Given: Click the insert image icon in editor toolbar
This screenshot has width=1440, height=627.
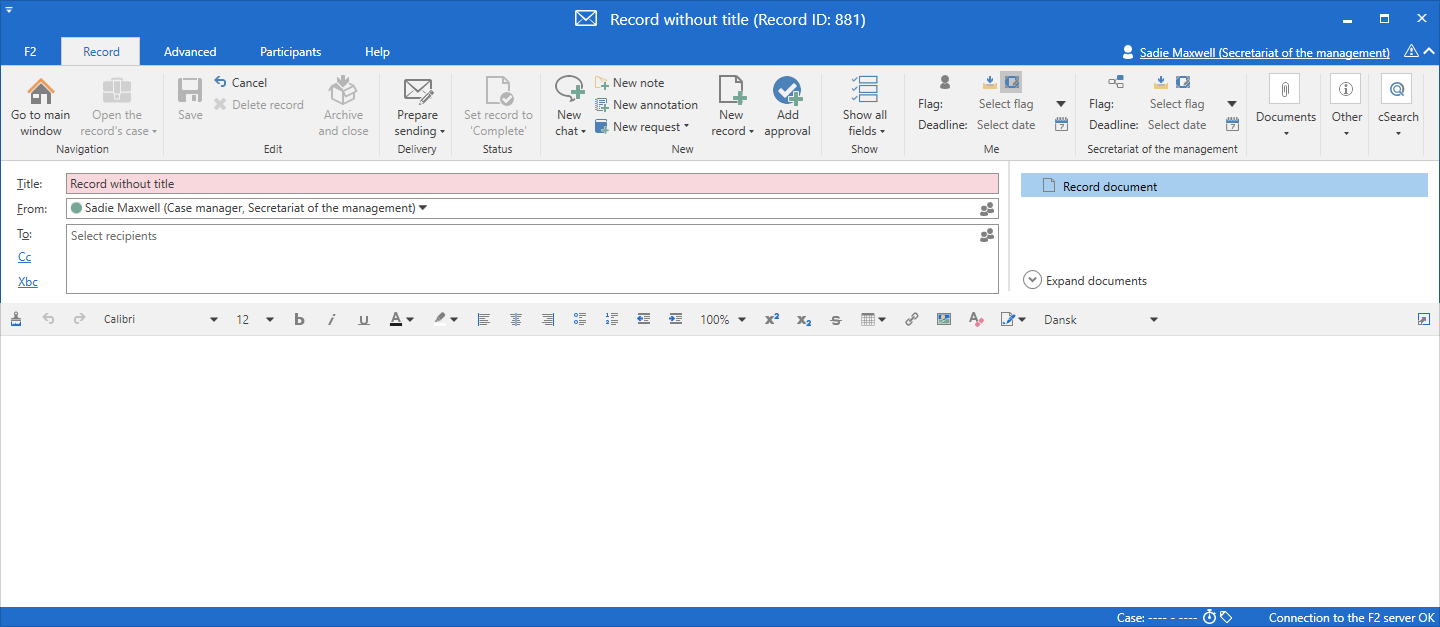Looking at the screenshot, I should [x=943, y=320].
